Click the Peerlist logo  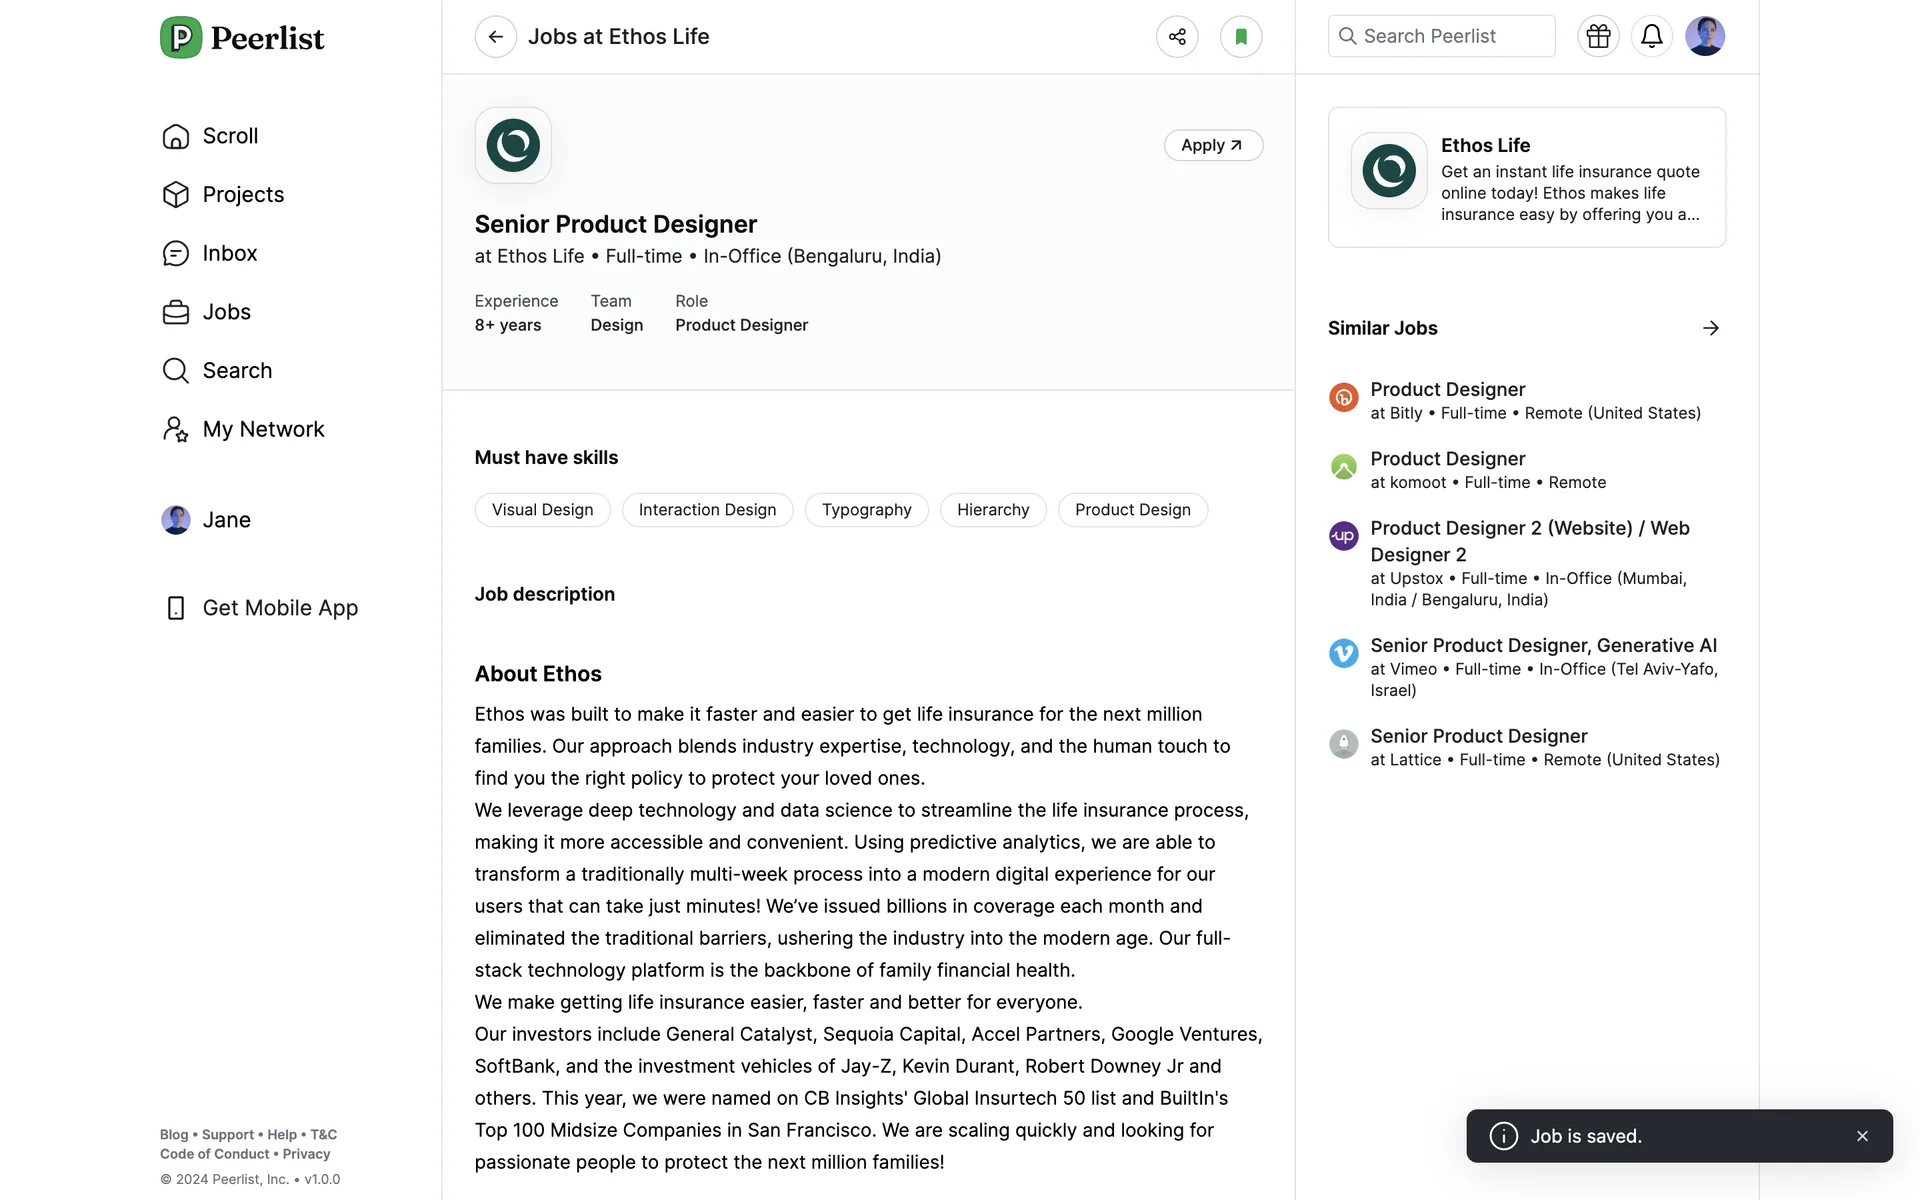242,38
